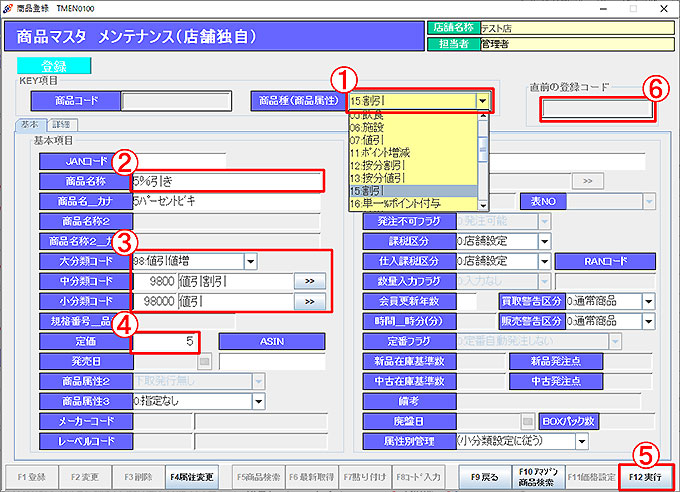The width and height of the screenshot is (680, 492).
Task: Click the F11 価格設定 button
Action: point(592,477)
